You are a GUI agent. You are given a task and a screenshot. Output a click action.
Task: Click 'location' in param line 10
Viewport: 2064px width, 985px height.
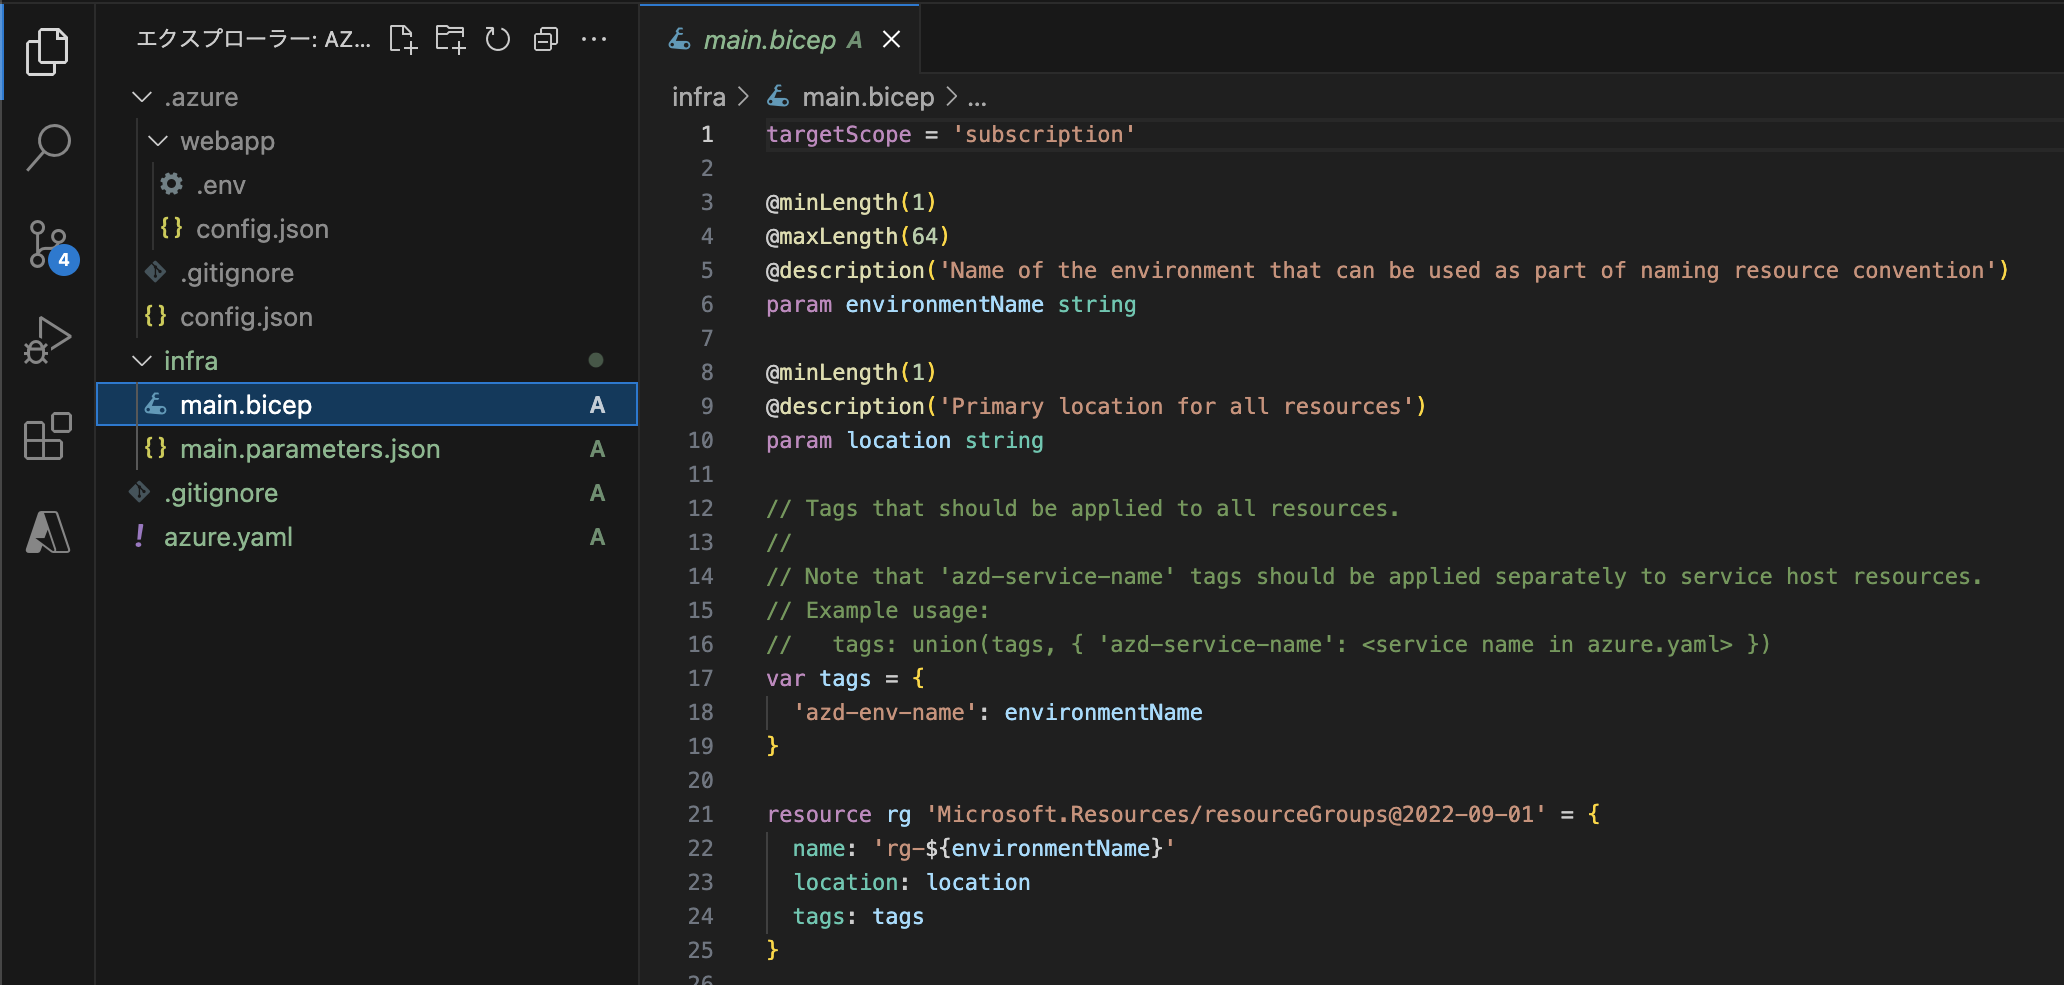click(x=898, y=440)
